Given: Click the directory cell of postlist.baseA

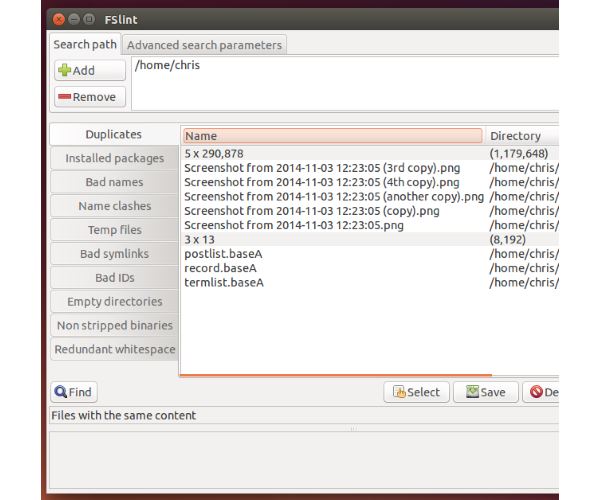Looking at the screenshot, I should point(523,254).
